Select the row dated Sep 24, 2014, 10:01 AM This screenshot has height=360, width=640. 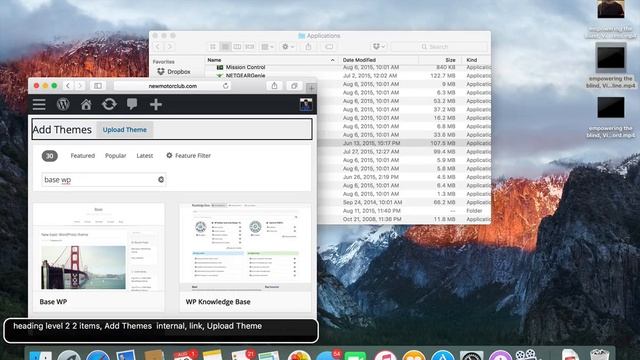click(x=404, y=202)
